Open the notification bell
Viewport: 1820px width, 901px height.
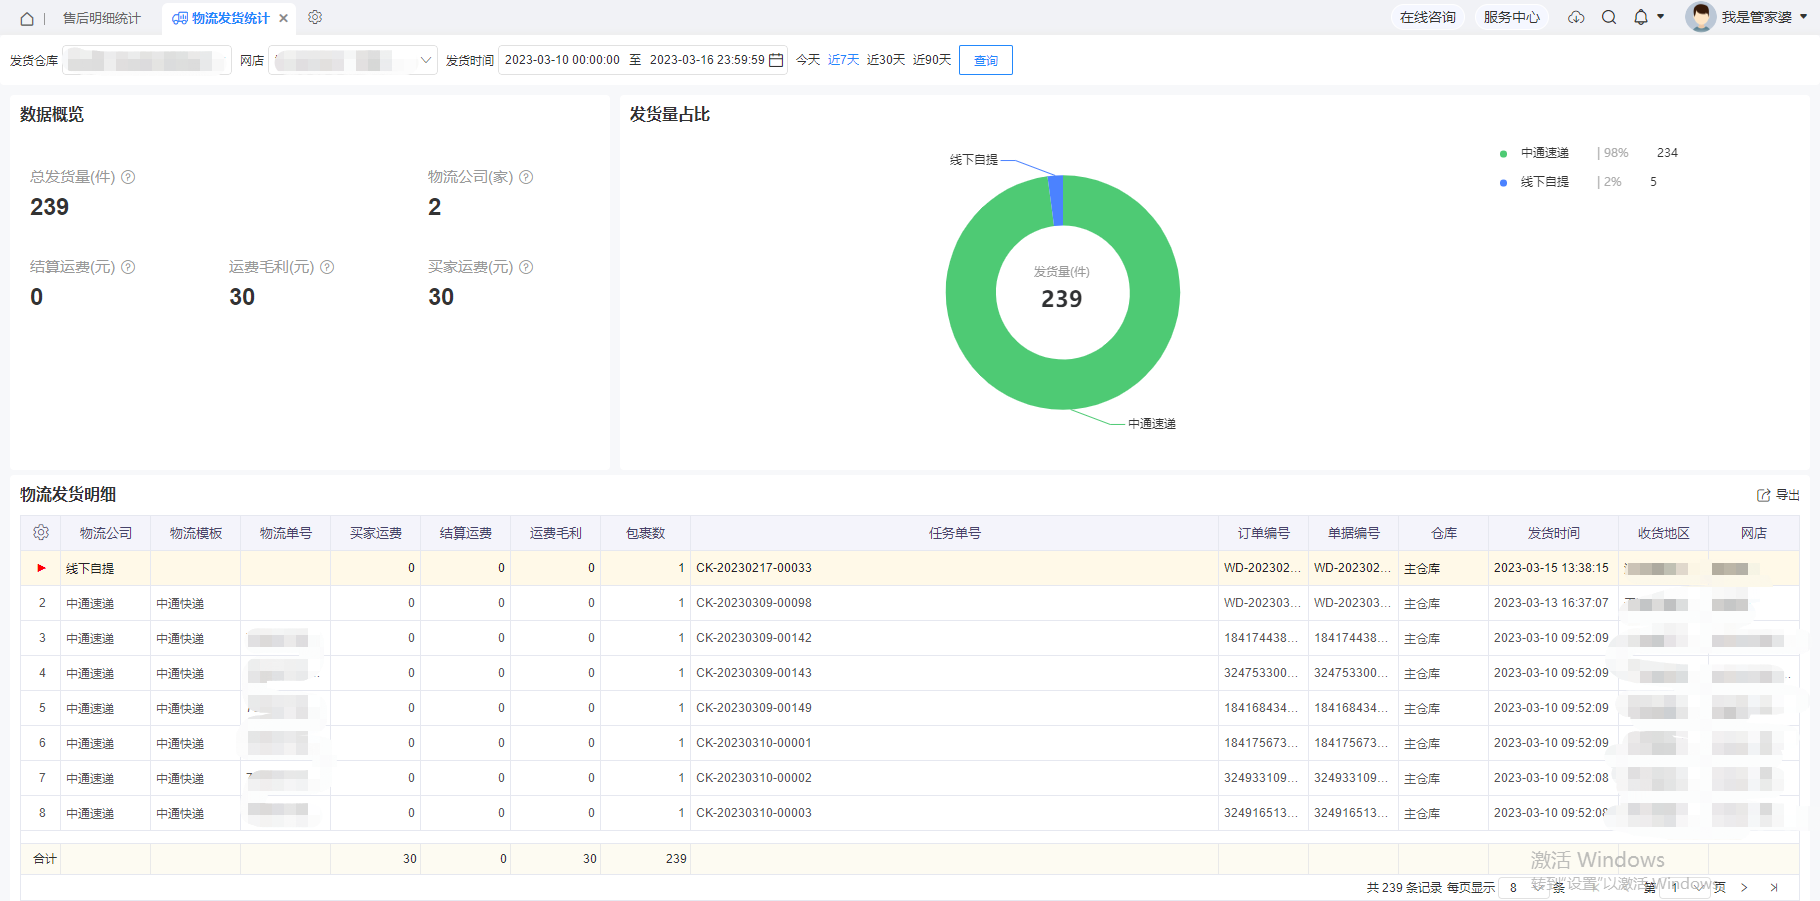pos(1641,17)
